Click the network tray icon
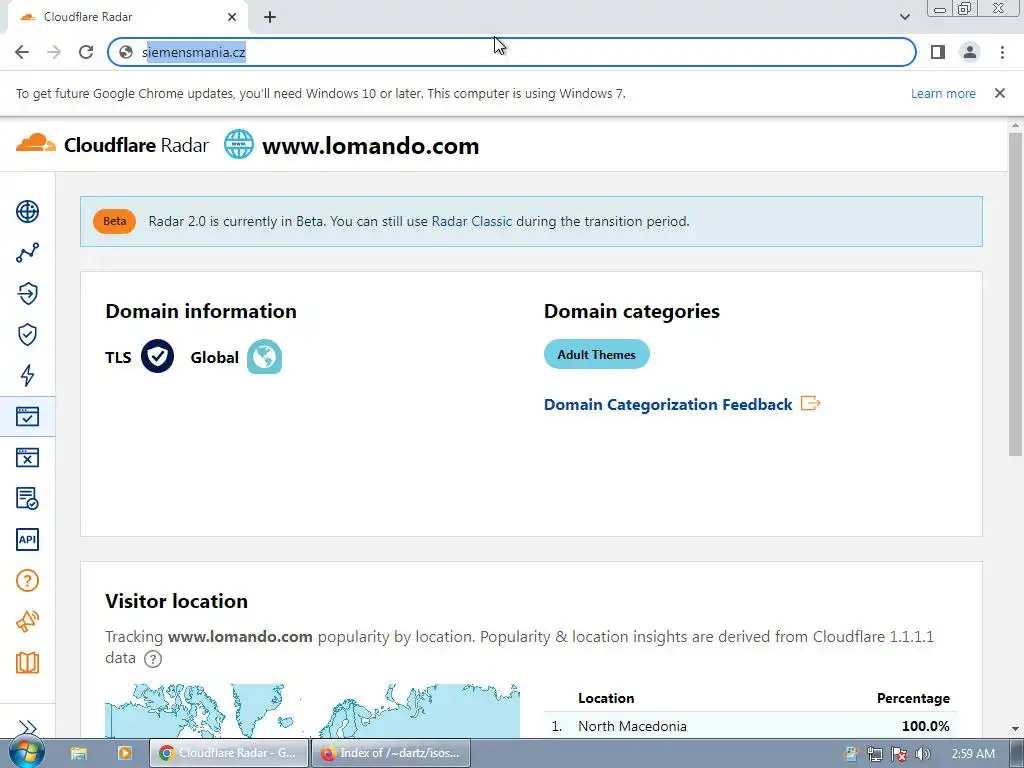The width and height of the screenshot is (1024, 768). pyautogui.click(x=874, y=754)
